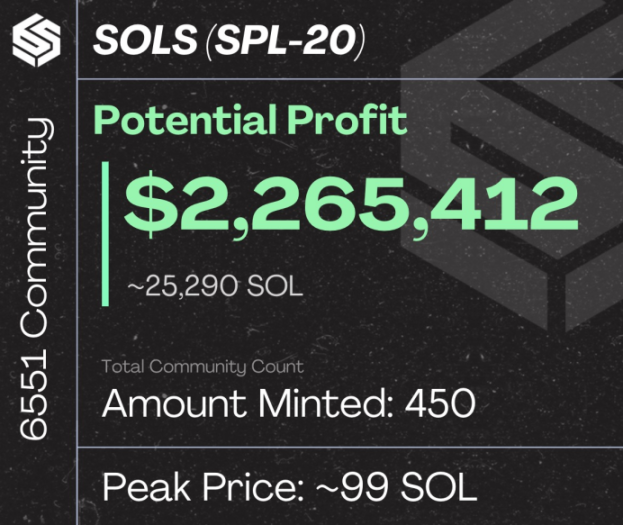The image size is (623, 525).
Task: Click the (SPL-20) text in the header
Action: tap(284, 40)
